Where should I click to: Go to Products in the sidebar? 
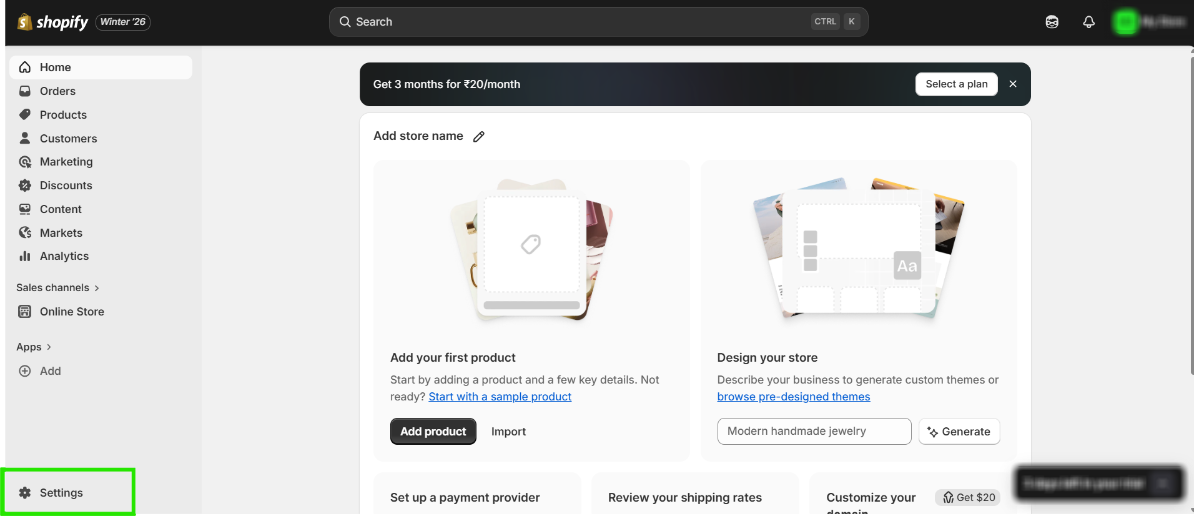(63, 115)
